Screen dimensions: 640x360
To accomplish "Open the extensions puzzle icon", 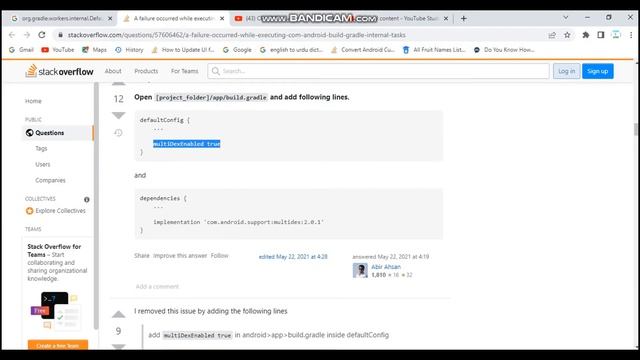I will pos(586,35).
